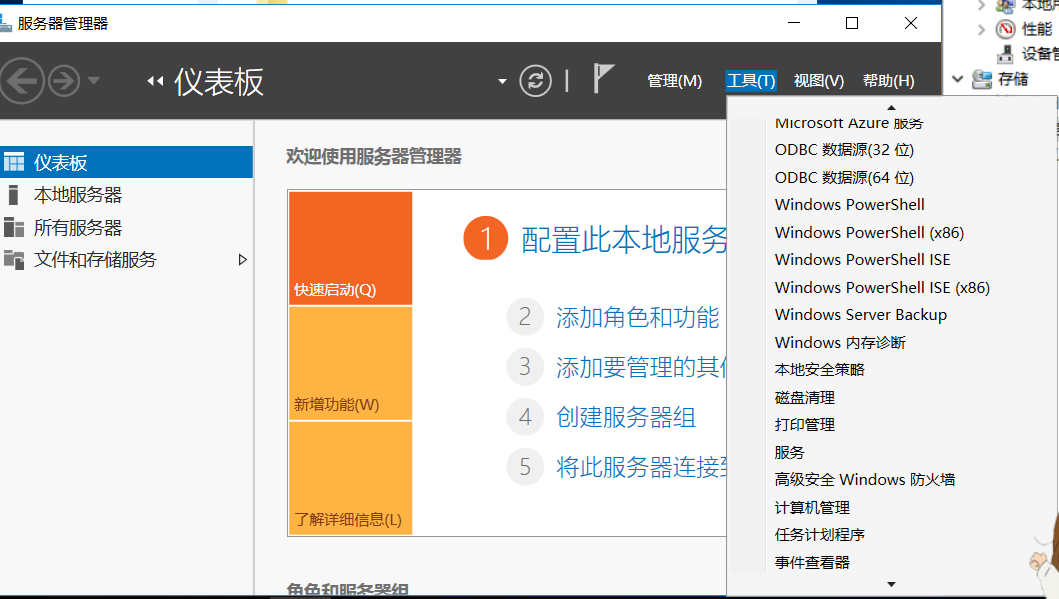Image resolution: width=1059 pixels, height=599 pixels.
Task: Click the 添加要管理的其他服务器 link
Action: pyautogui.click(x=642, y=367)
